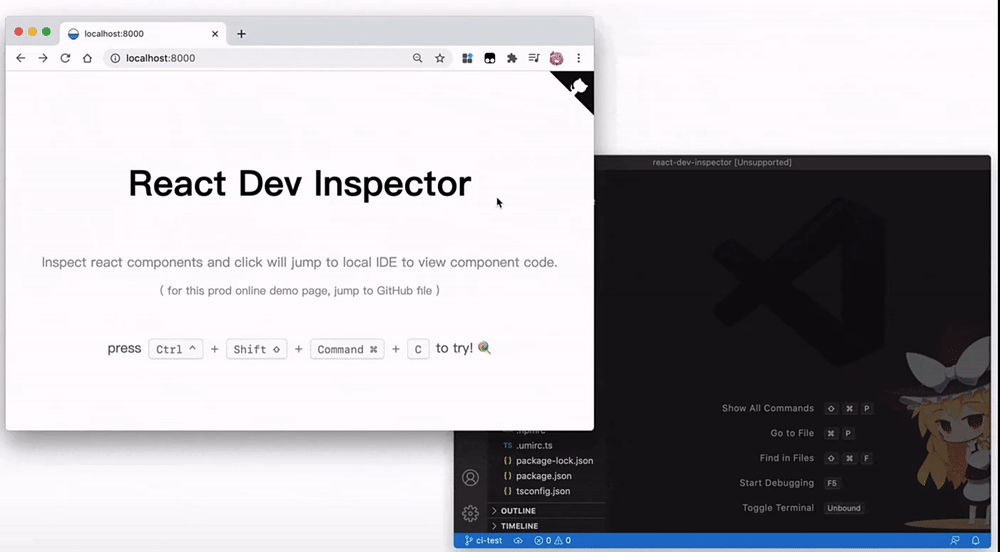Open Manage gear icon in VS Code
This screenshot has width=1000, height=552.
click(x=471, y=513)
